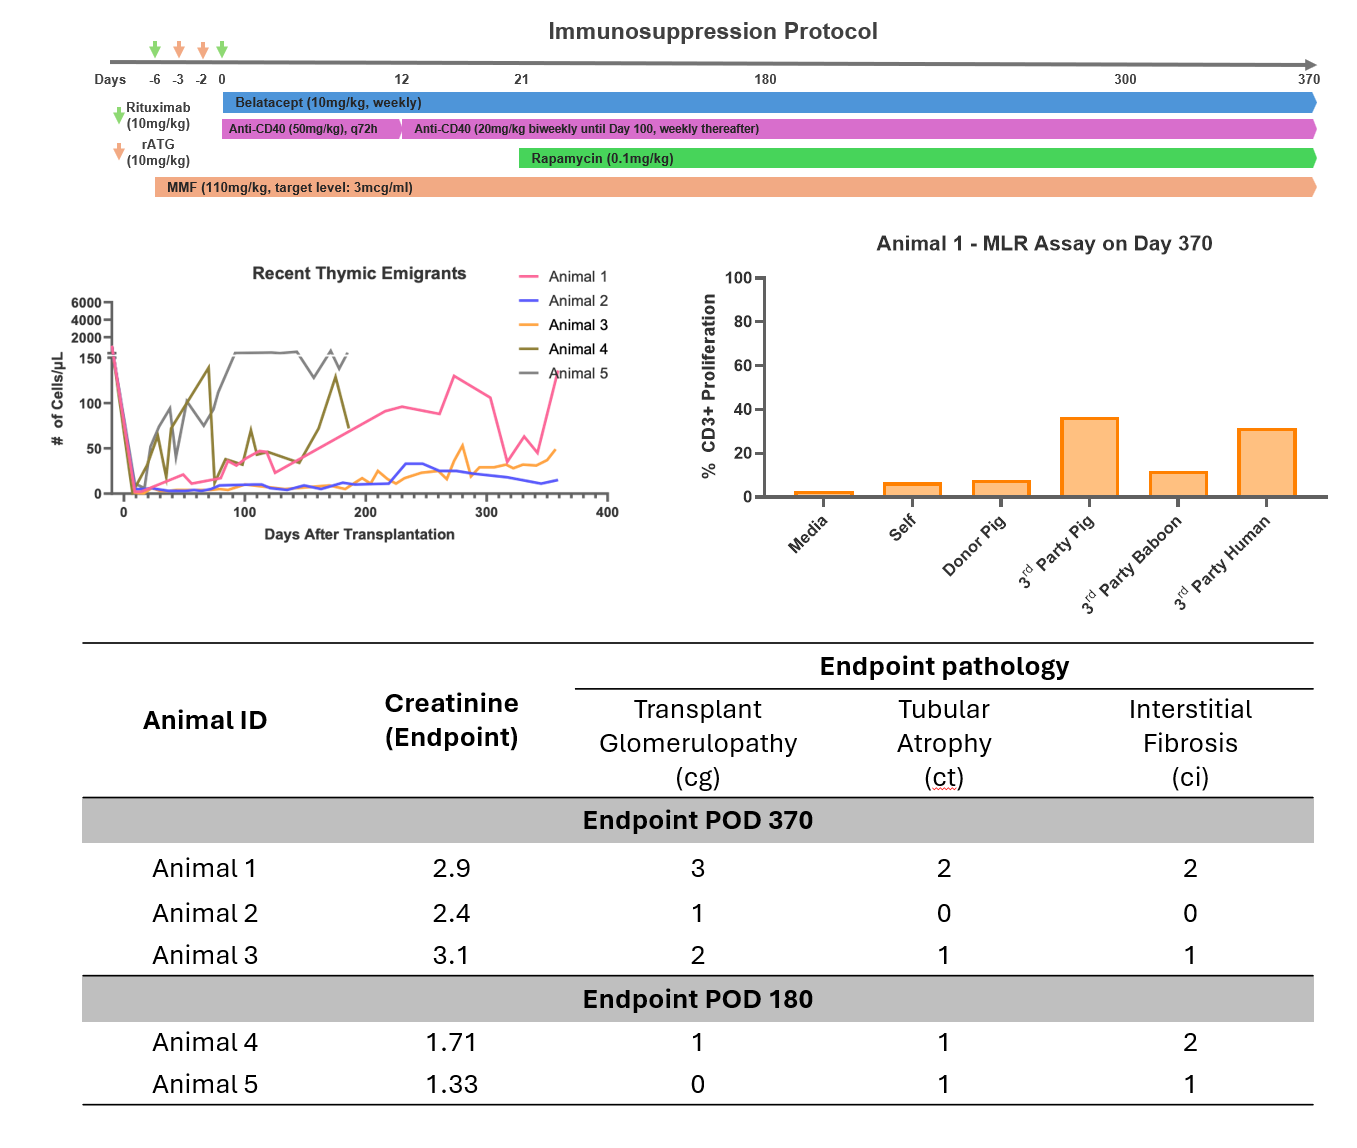Select the Donor Pig bar in MLR chart
This screenshot has height=1148, width=1357.
[1000, 488]
